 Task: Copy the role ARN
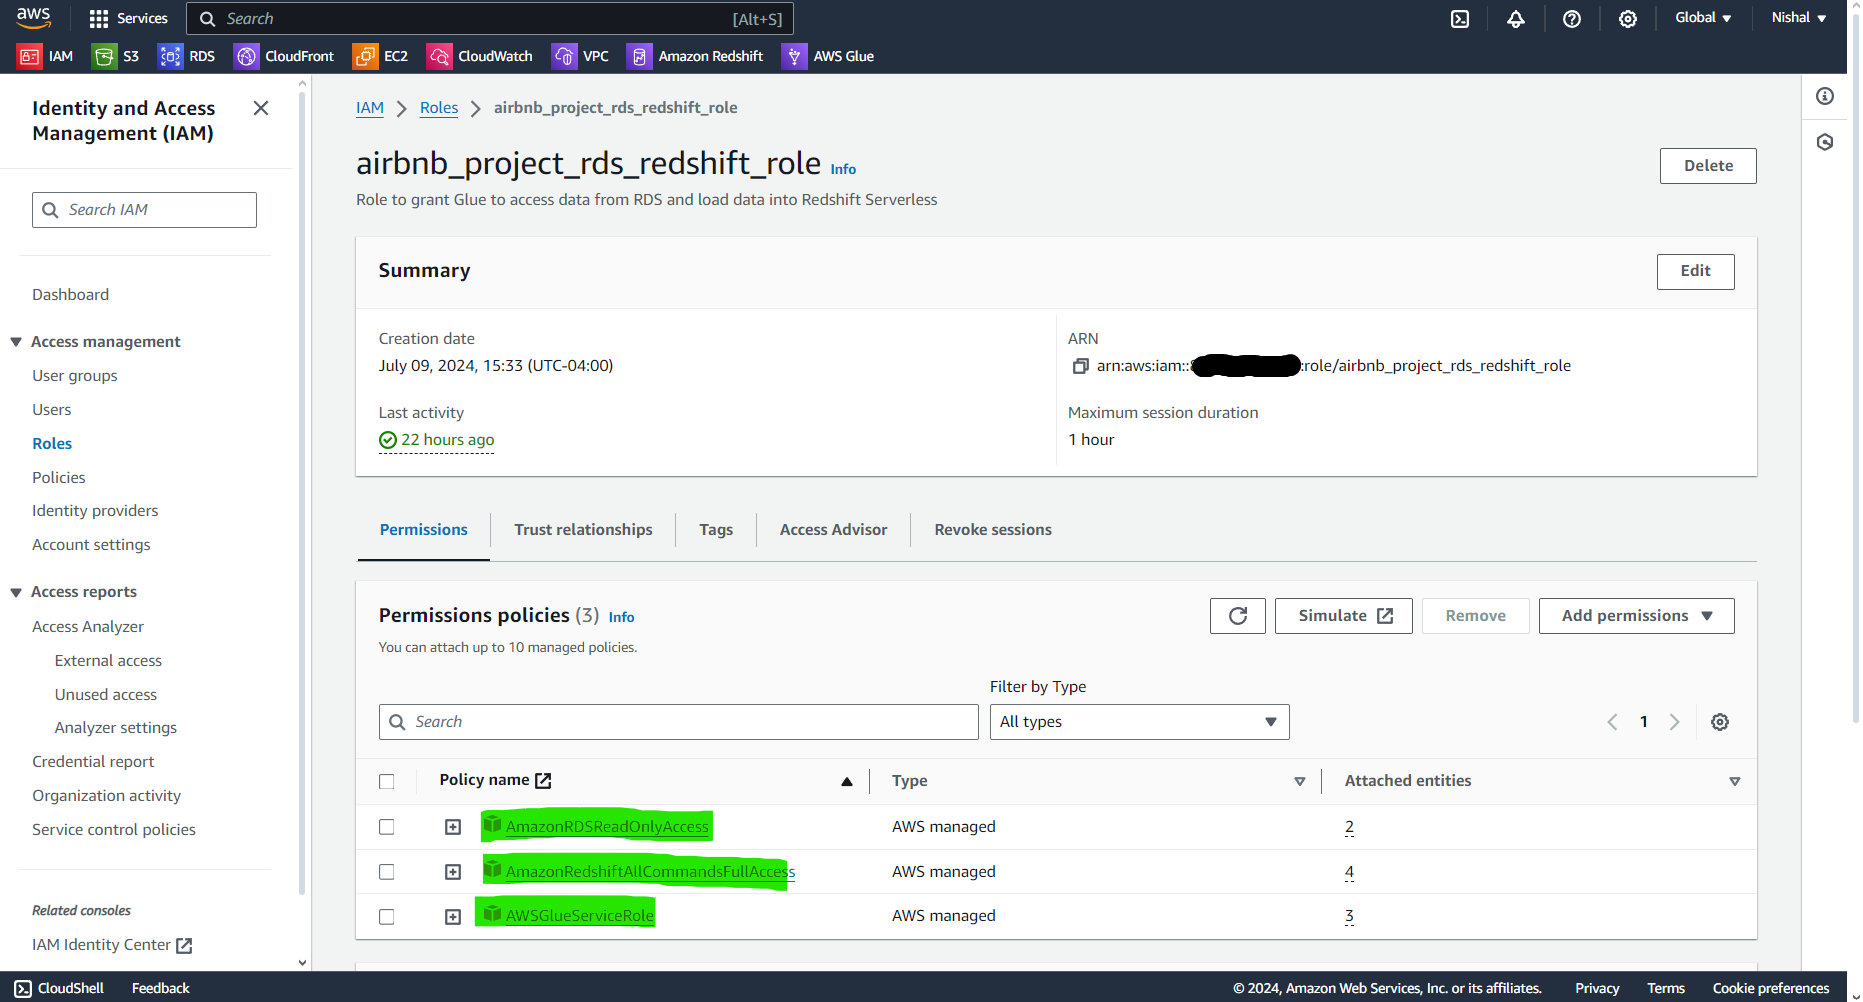(x=1080, y=366)
